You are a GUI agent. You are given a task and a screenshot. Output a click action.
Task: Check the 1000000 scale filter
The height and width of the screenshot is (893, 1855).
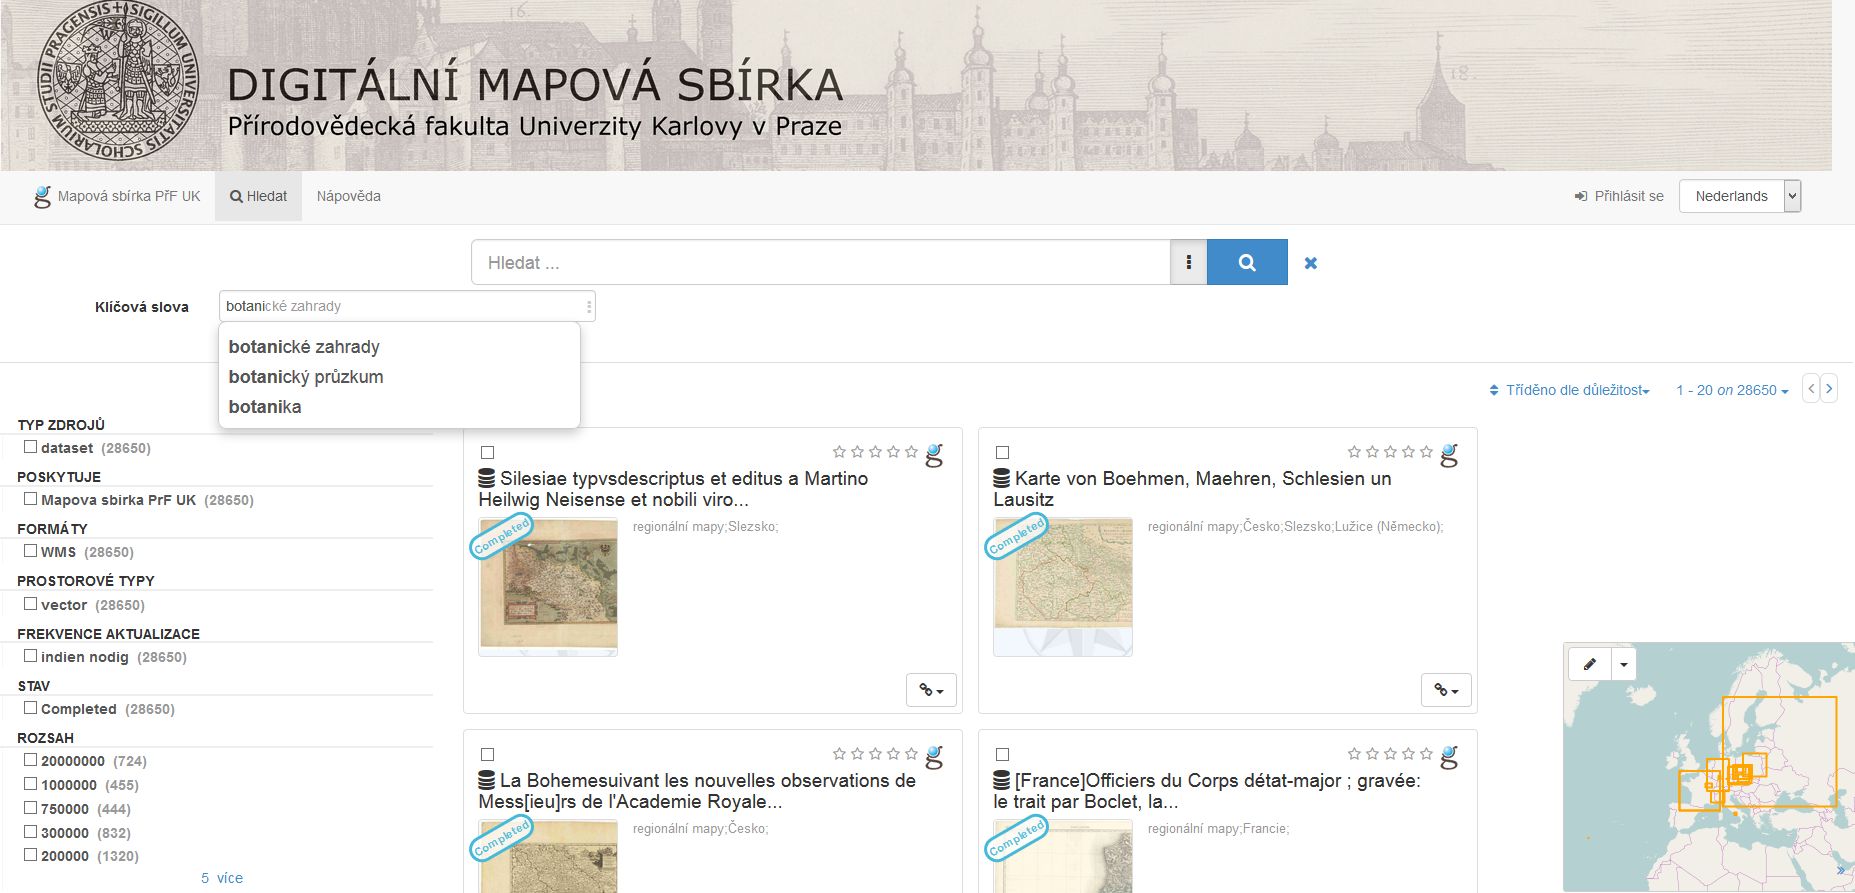[x=31, y=783]
